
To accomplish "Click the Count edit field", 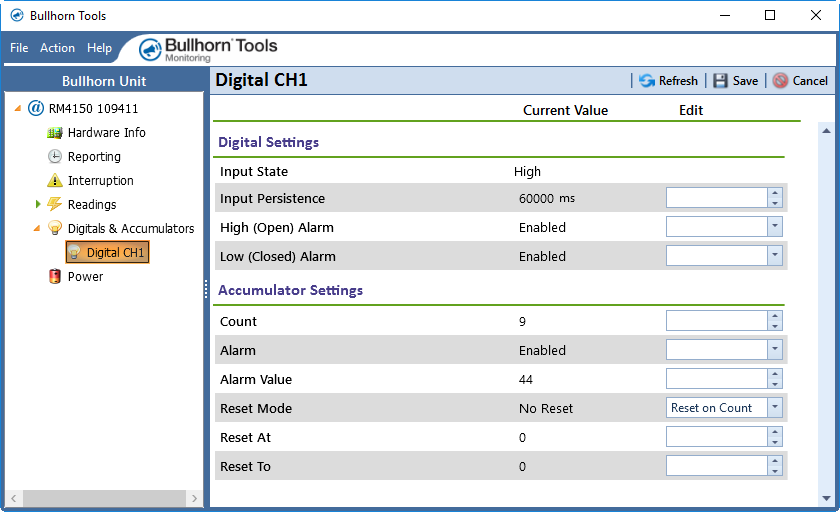I will tap(717, 321).
